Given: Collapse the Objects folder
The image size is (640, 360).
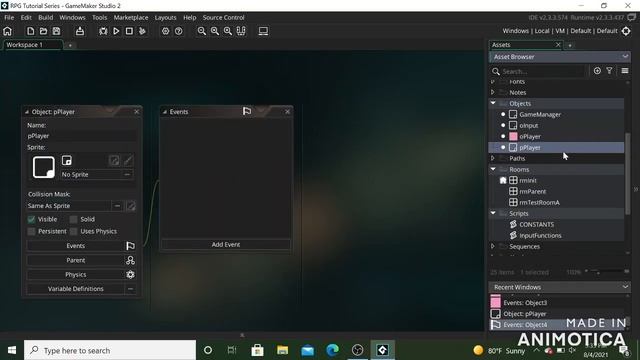Looking at the screenshot, I should [493, 103].
